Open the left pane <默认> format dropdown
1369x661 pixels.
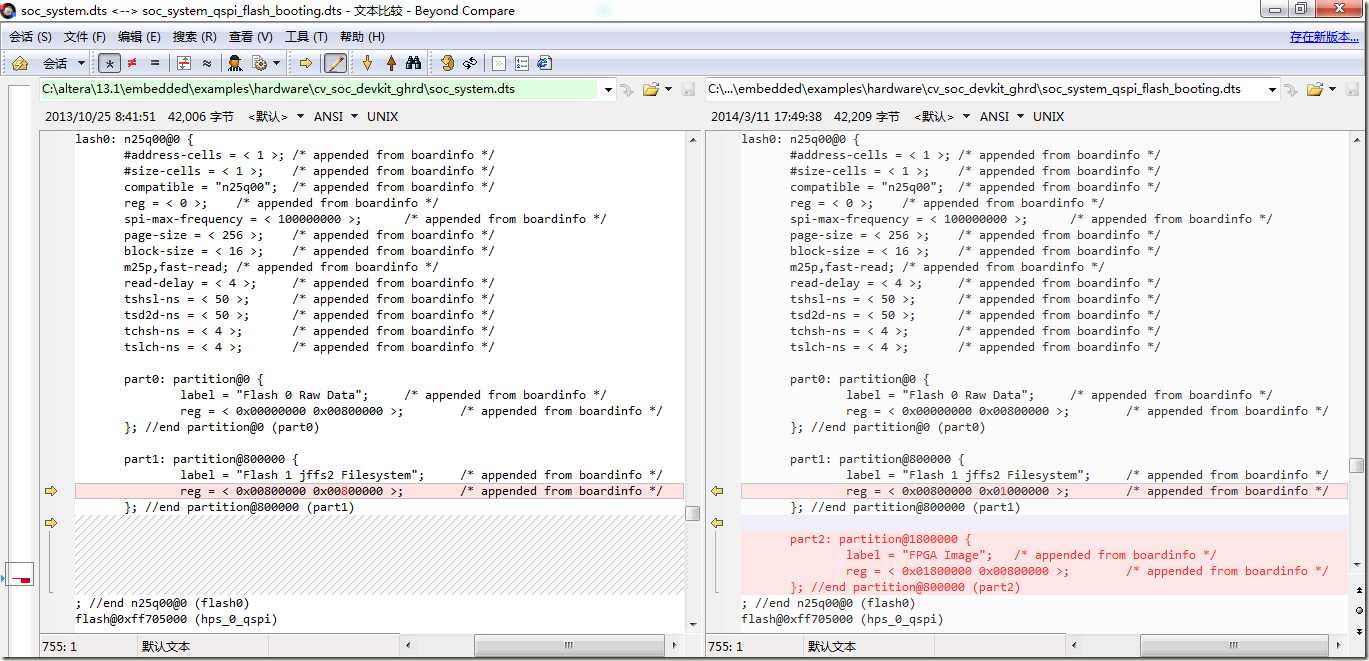[x=276, y=116]
